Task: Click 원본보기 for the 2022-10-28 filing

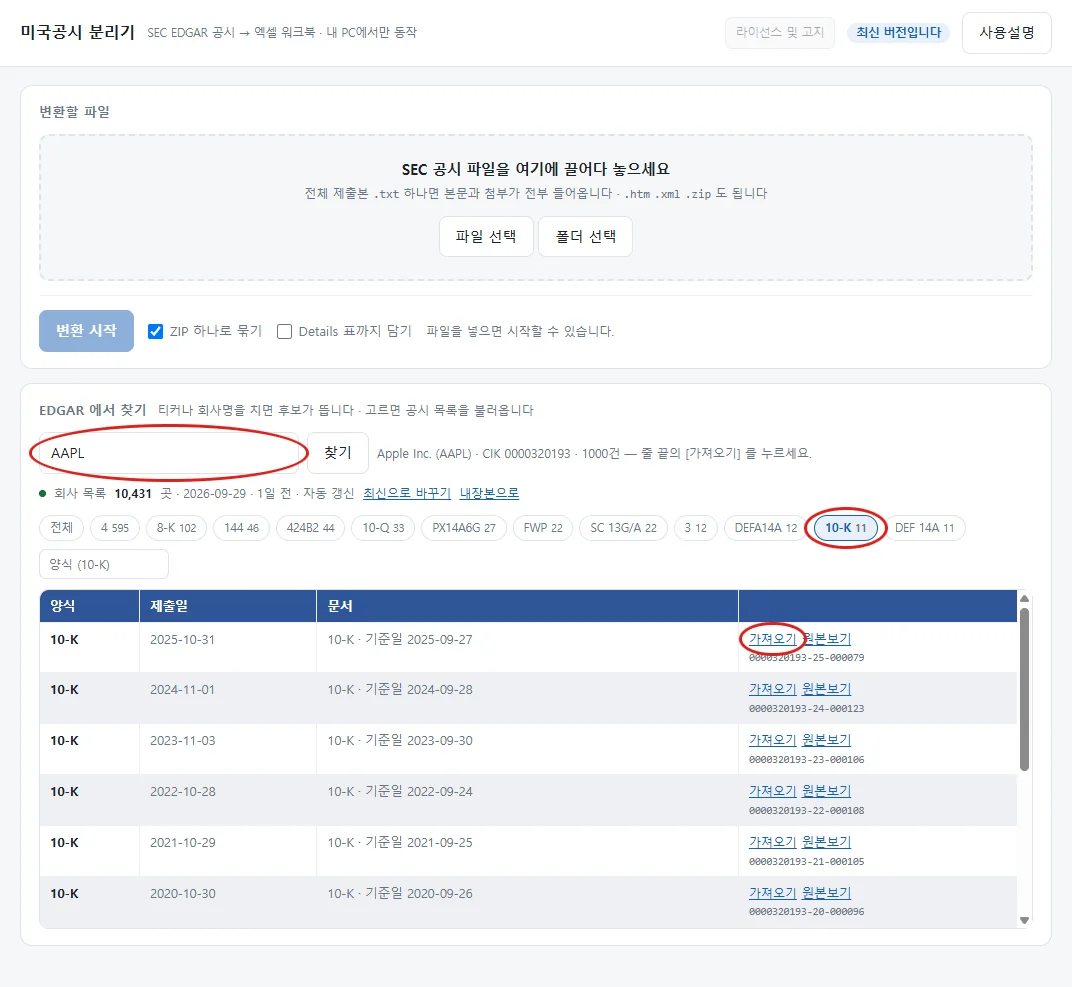Action: [827, 792]
